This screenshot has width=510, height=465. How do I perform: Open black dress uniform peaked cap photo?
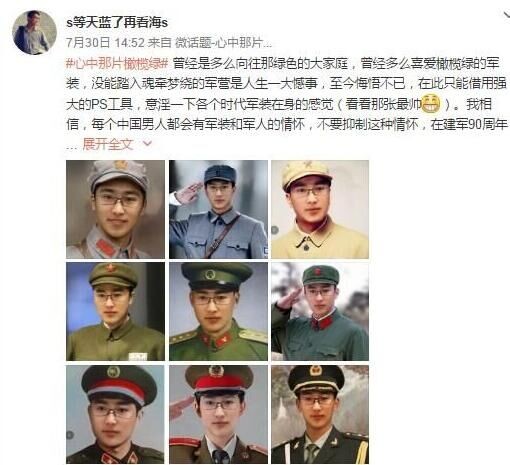tap(320, 414)
